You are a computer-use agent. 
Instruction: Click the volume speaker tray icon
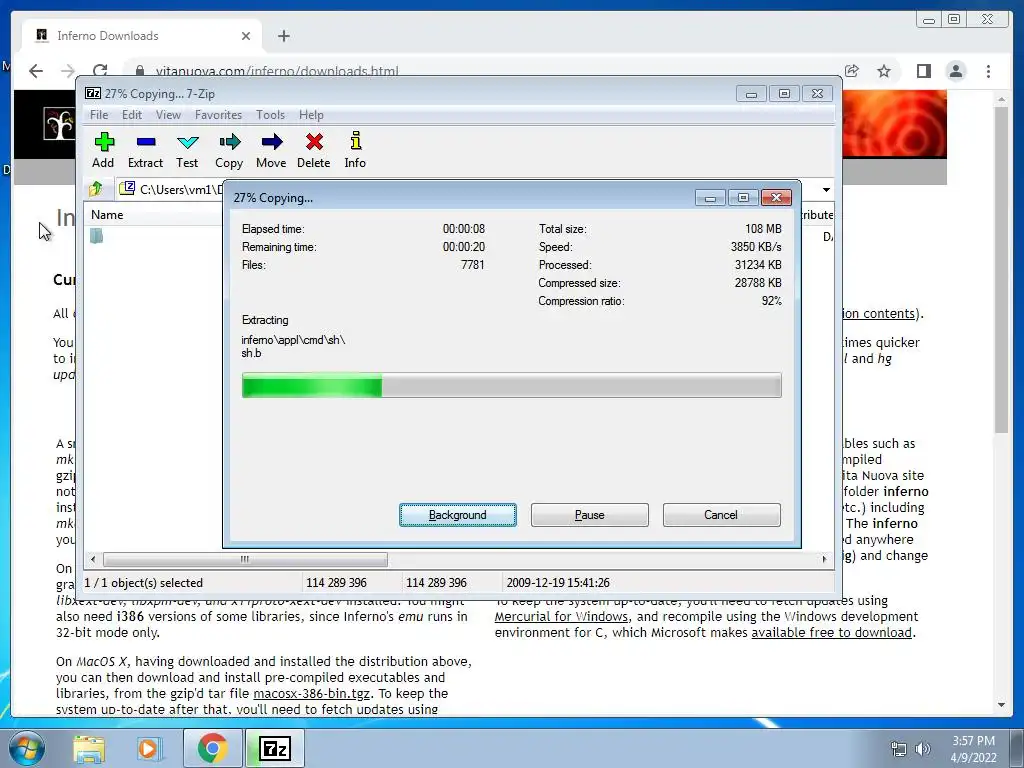(x=923, y=749)
